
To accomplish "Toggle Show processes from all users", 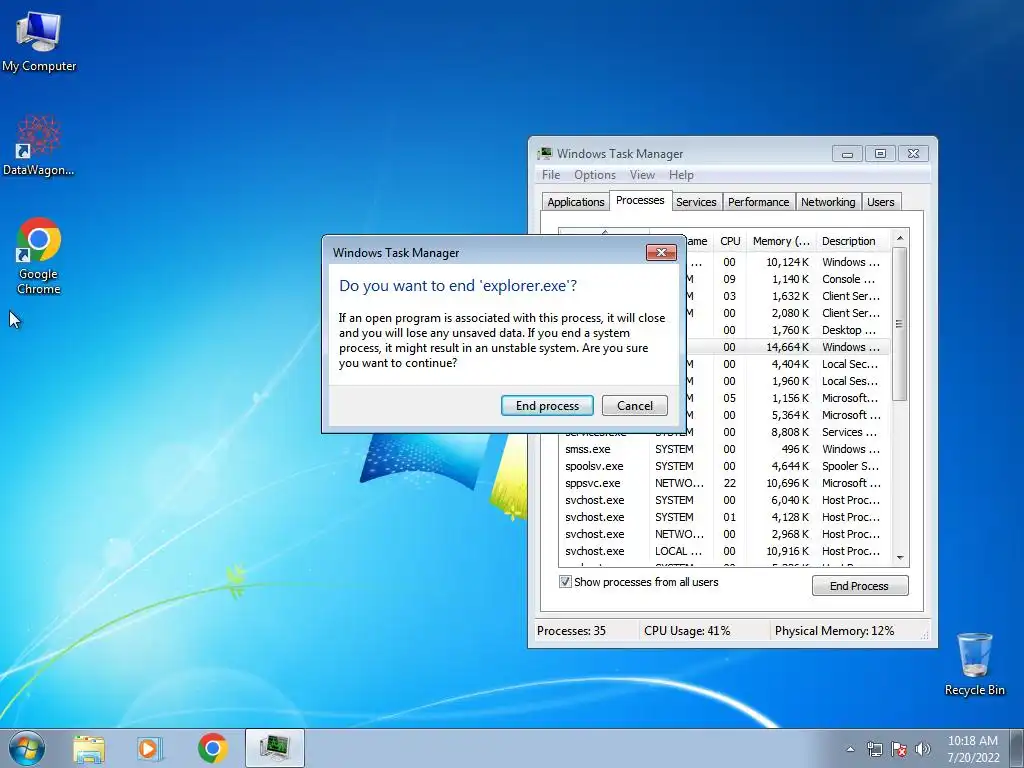I will coord(565,582).
